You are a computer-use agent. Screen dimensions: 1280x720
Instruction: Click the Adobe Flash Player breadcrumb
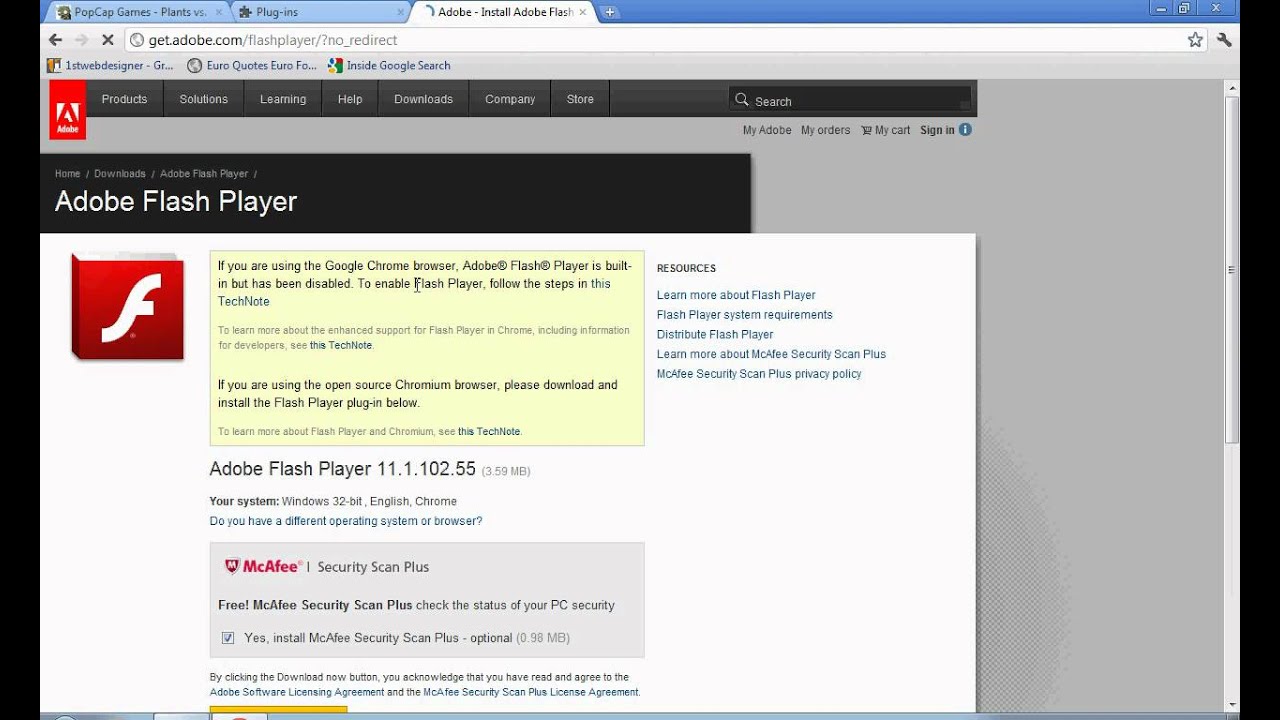click(x=204, y=174)
